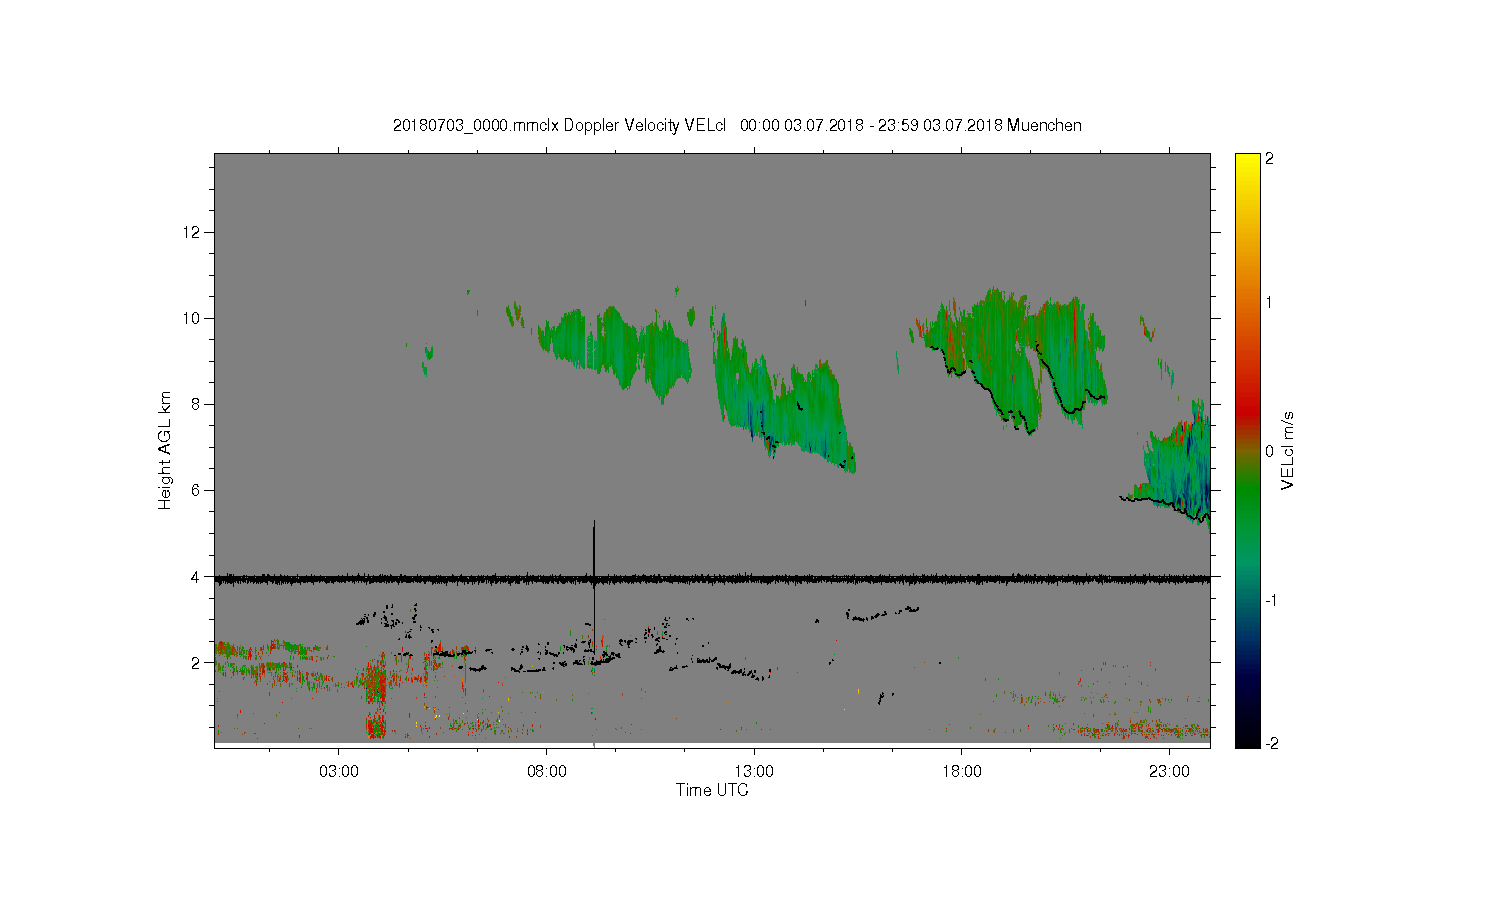Click the 'Height AGL km' axis title

coord(165,451)
